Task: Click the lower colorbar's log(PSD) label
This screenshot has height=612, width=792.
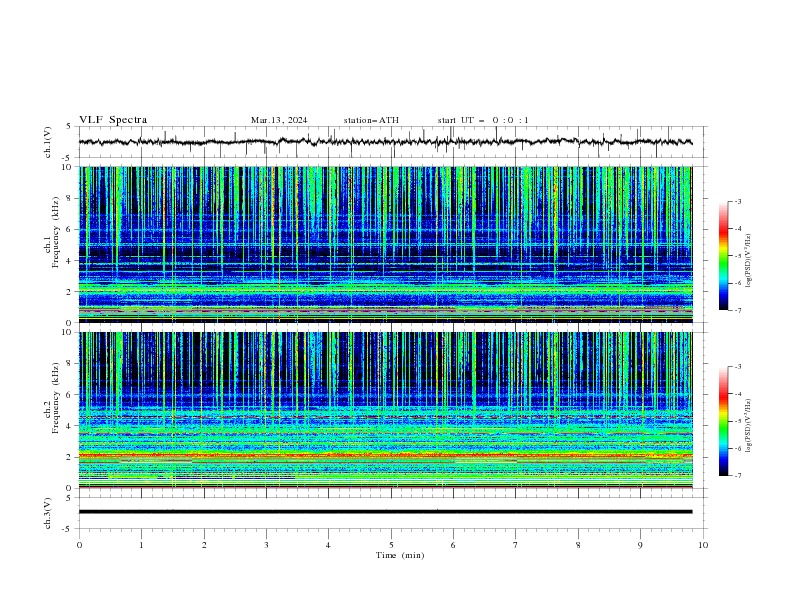Action: pyautogui.click(x=749, y=426)
